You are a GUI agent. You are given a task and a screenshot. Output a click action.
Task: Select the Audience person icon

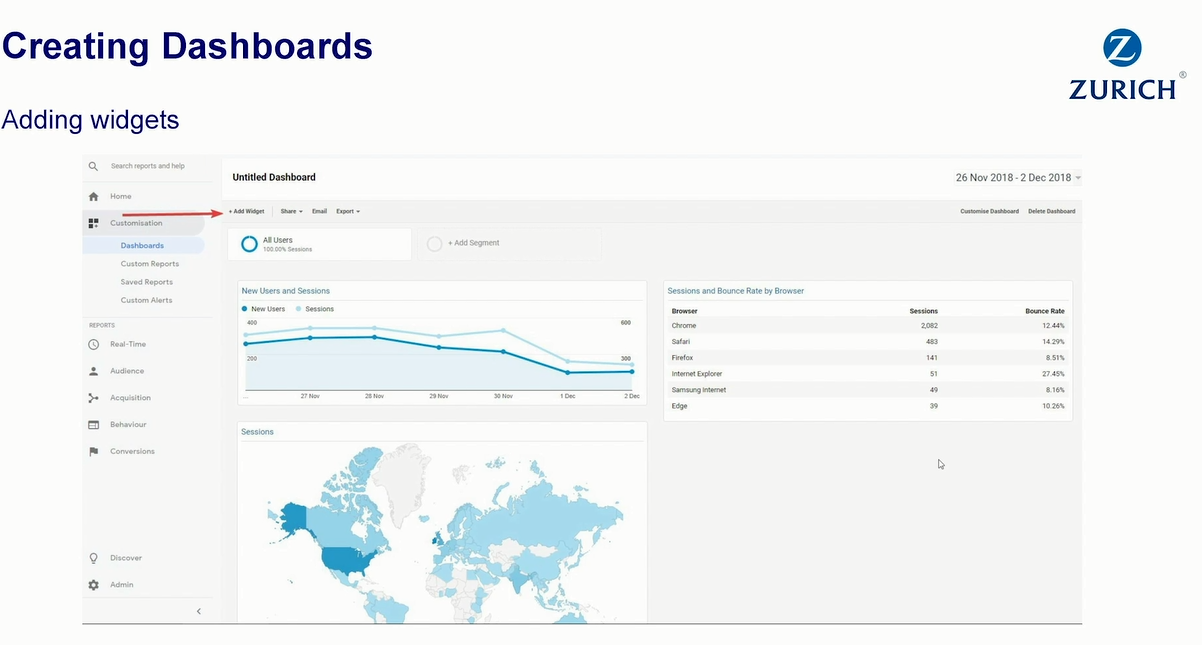tap(93, 371)
